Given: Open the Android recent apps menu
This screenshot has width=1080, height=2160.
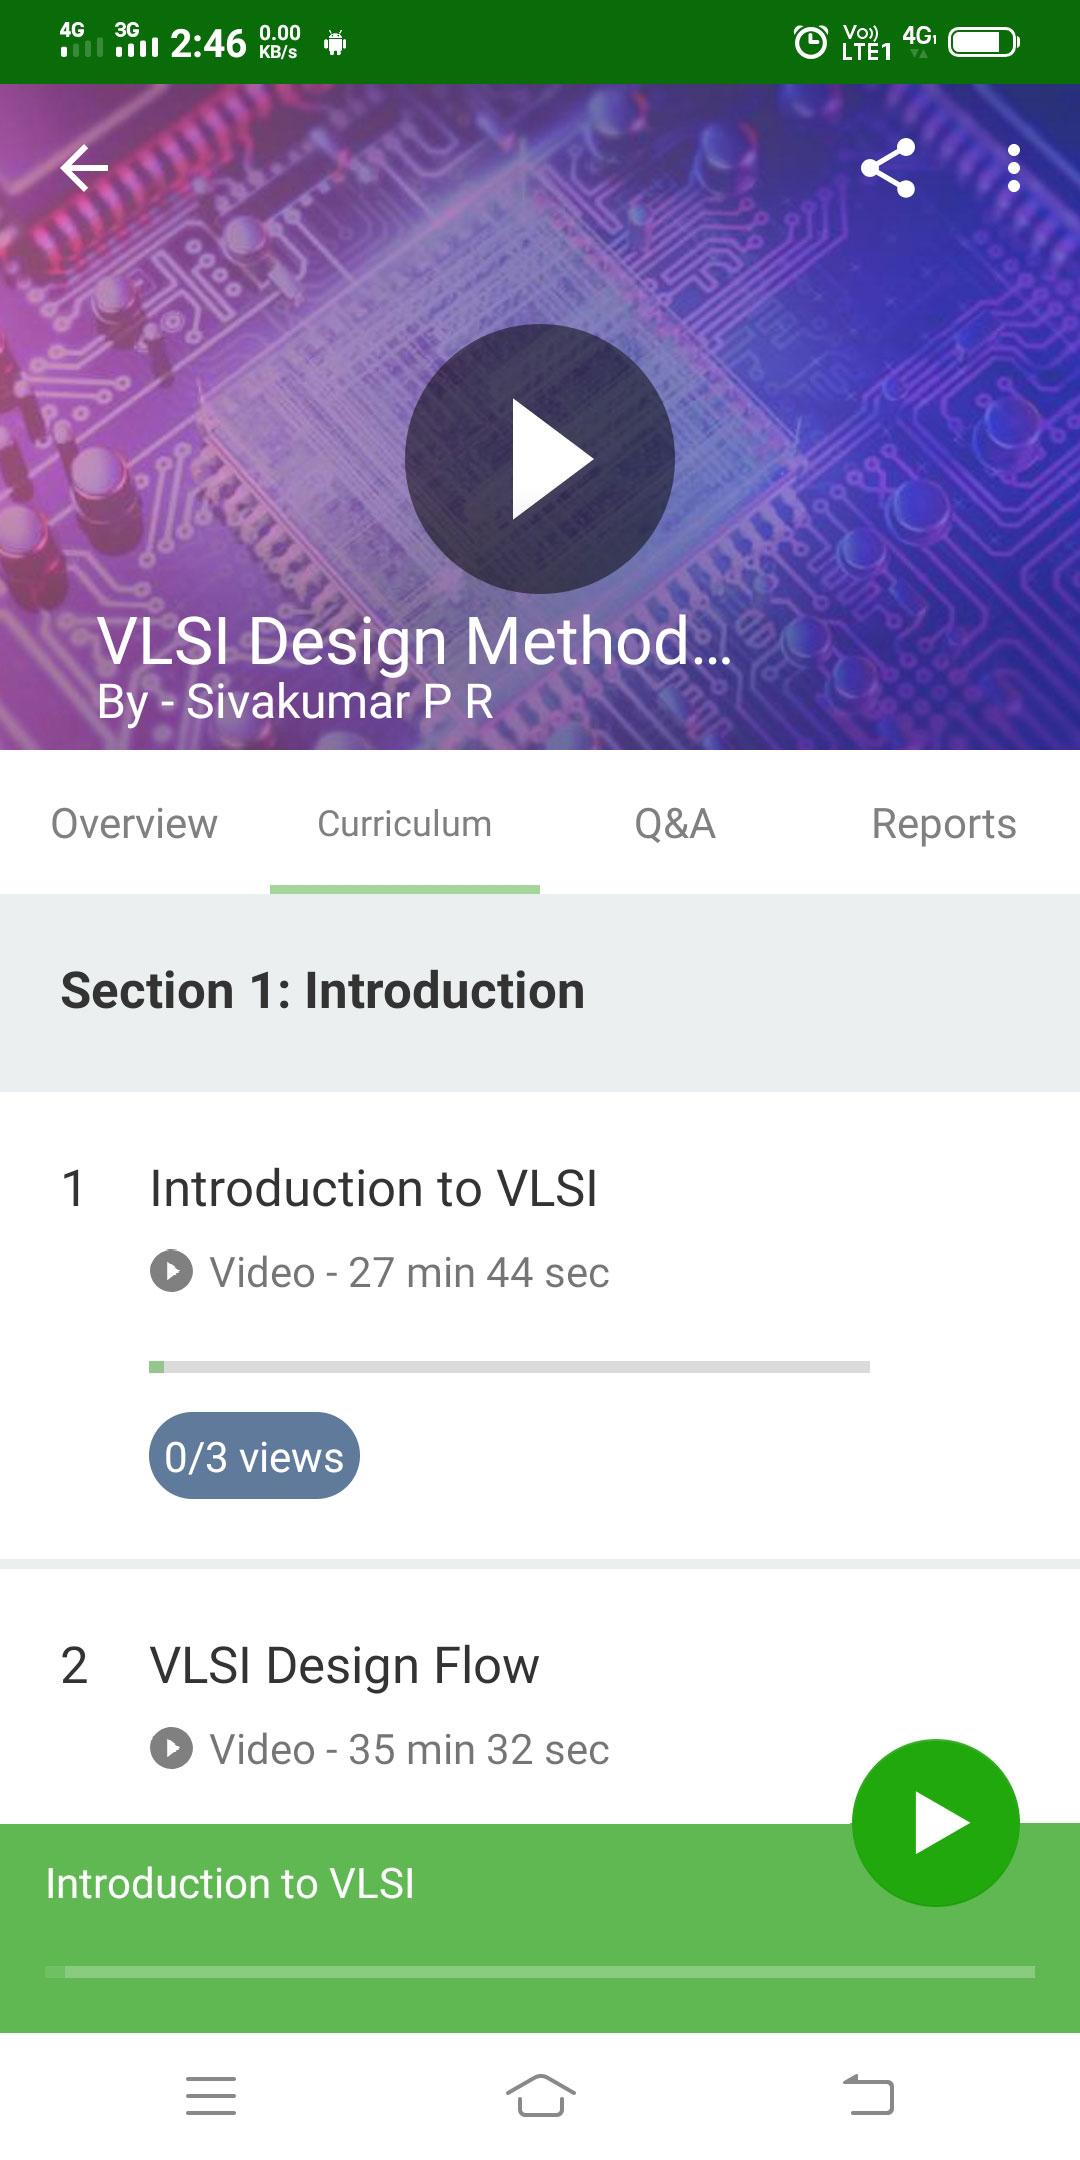Looking at the screenshot, I should point(211,2095).
